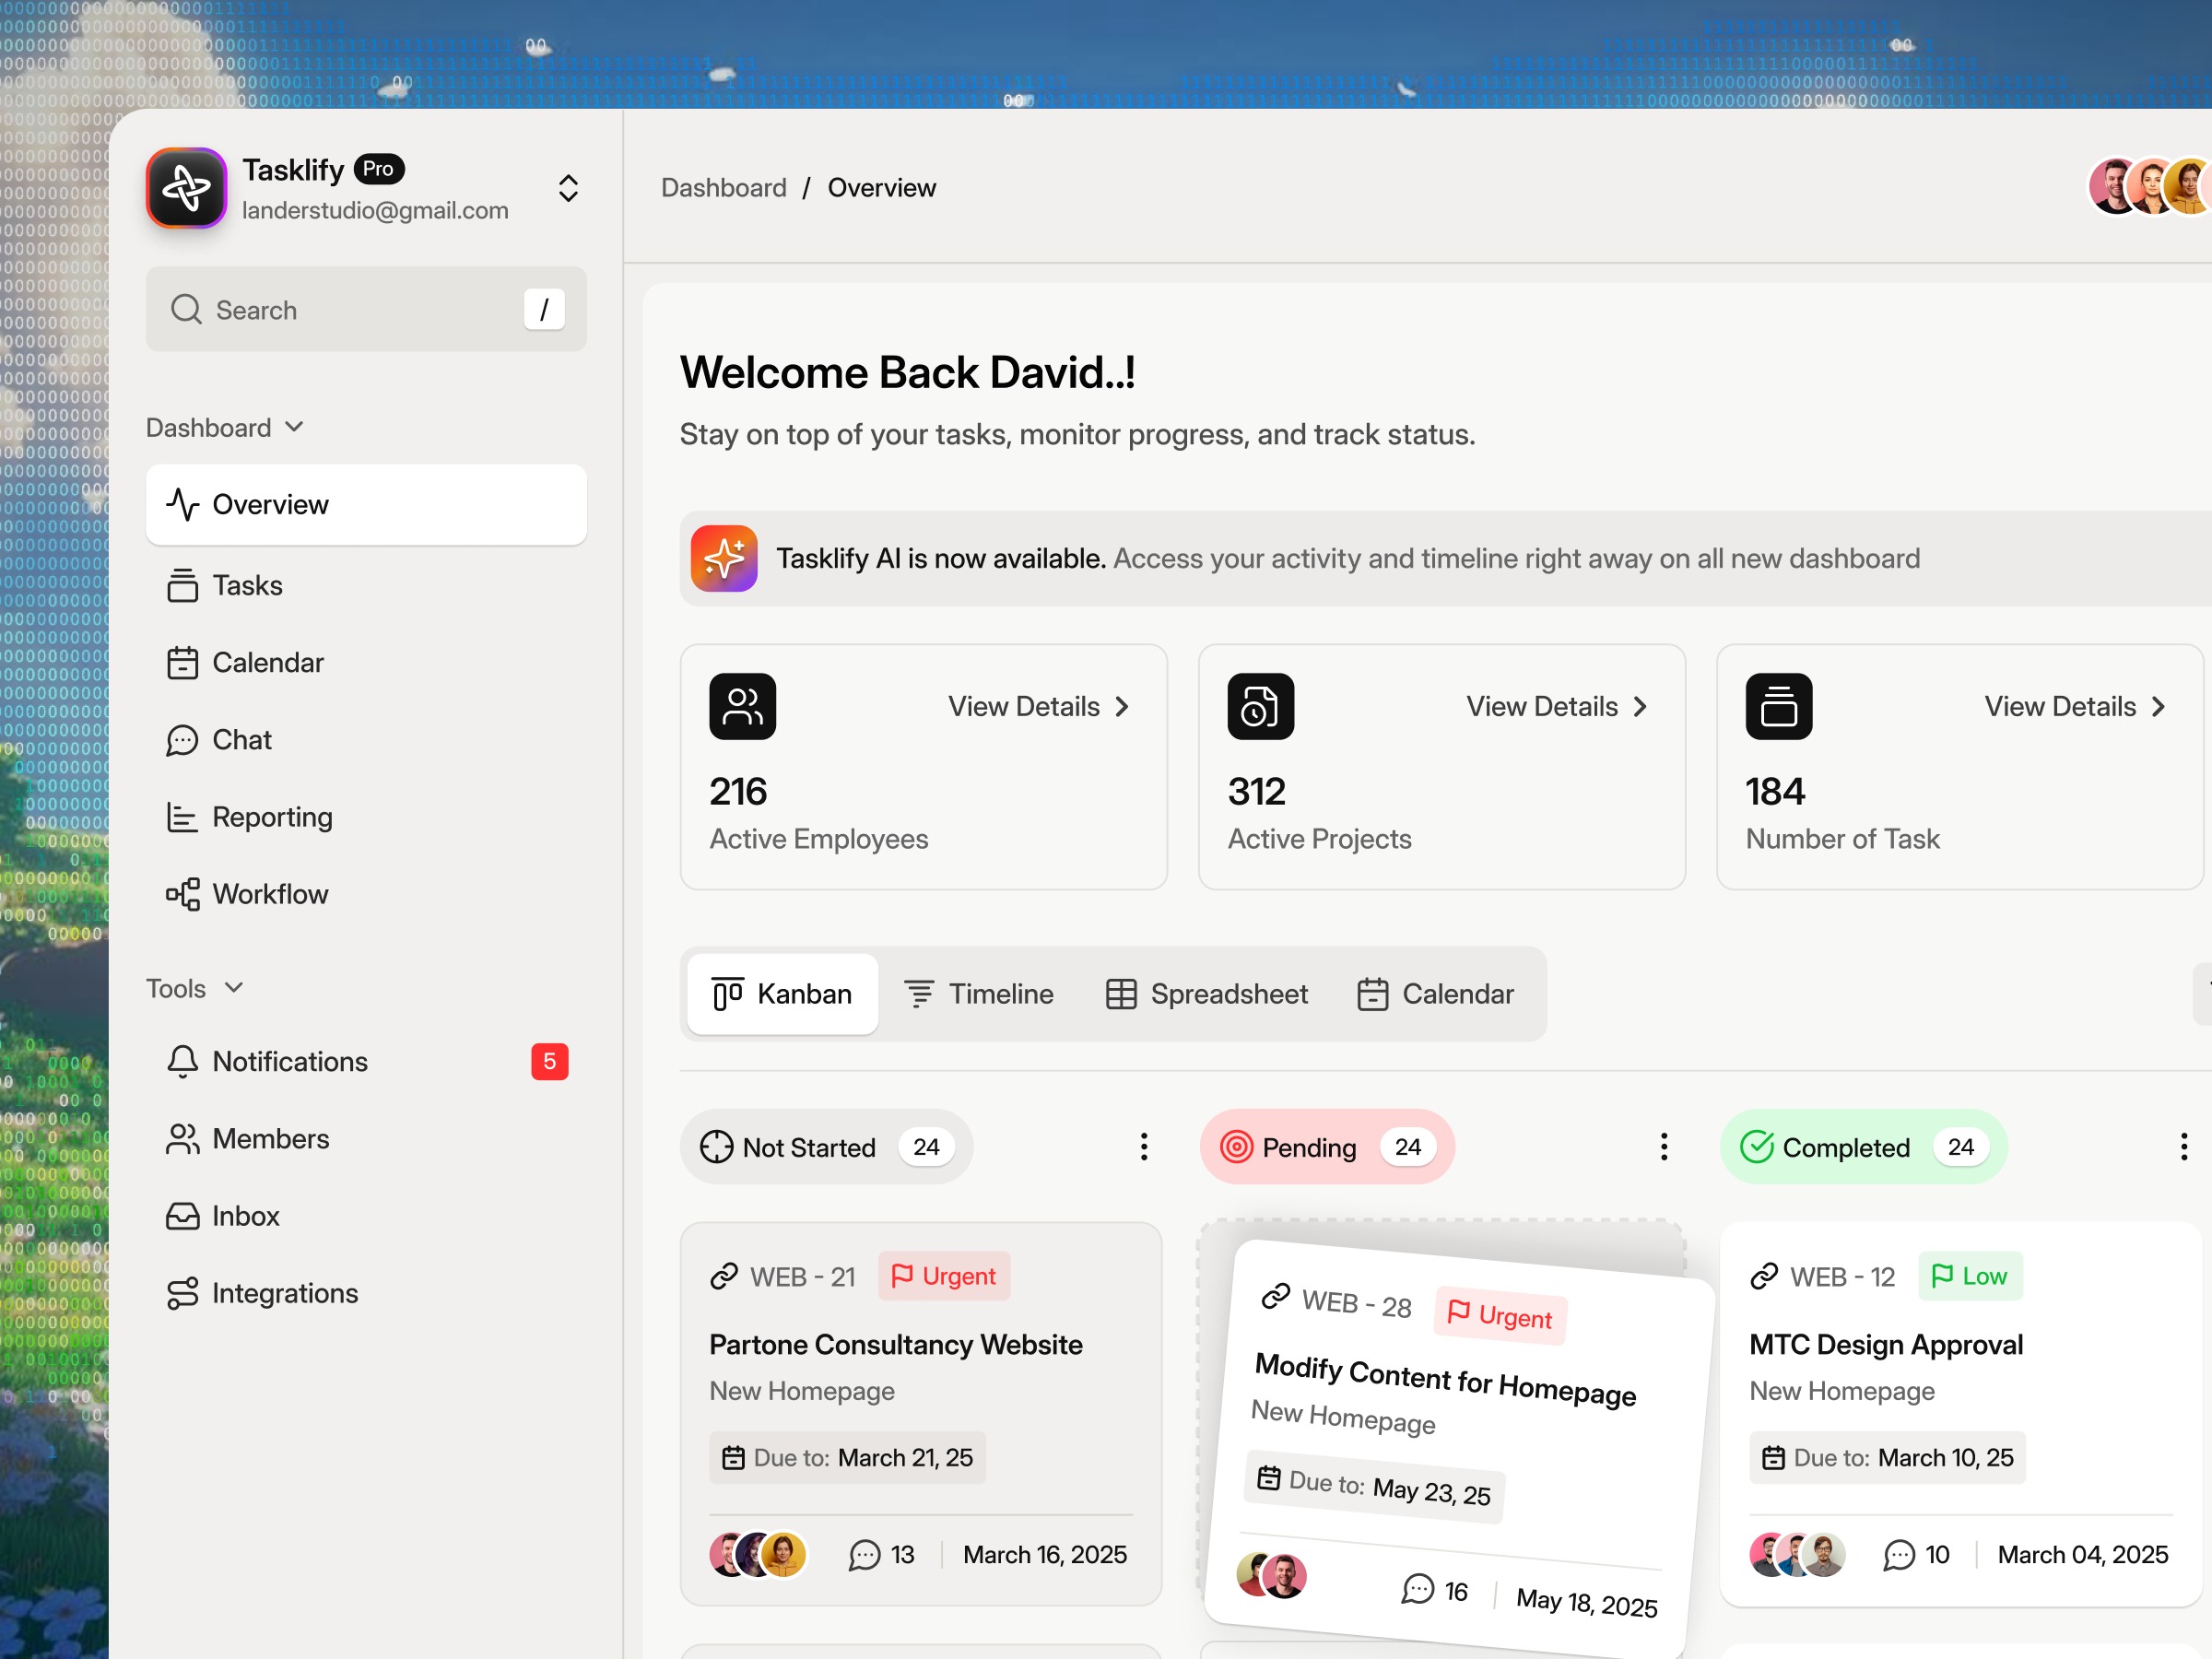Click the Active Employees people icon
The width and height of the screenshot is (2212, 1659).
(x=743, y=706)
